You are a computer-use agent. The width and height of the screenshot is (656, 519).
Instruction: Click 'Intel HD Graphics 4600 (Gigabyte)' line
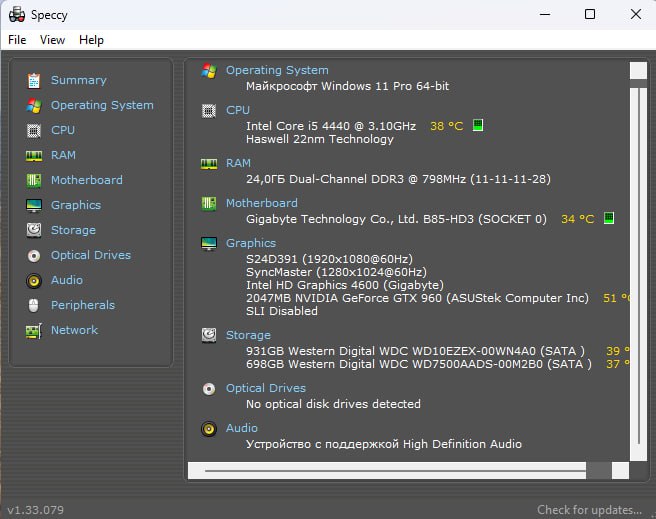pos(345,285)
